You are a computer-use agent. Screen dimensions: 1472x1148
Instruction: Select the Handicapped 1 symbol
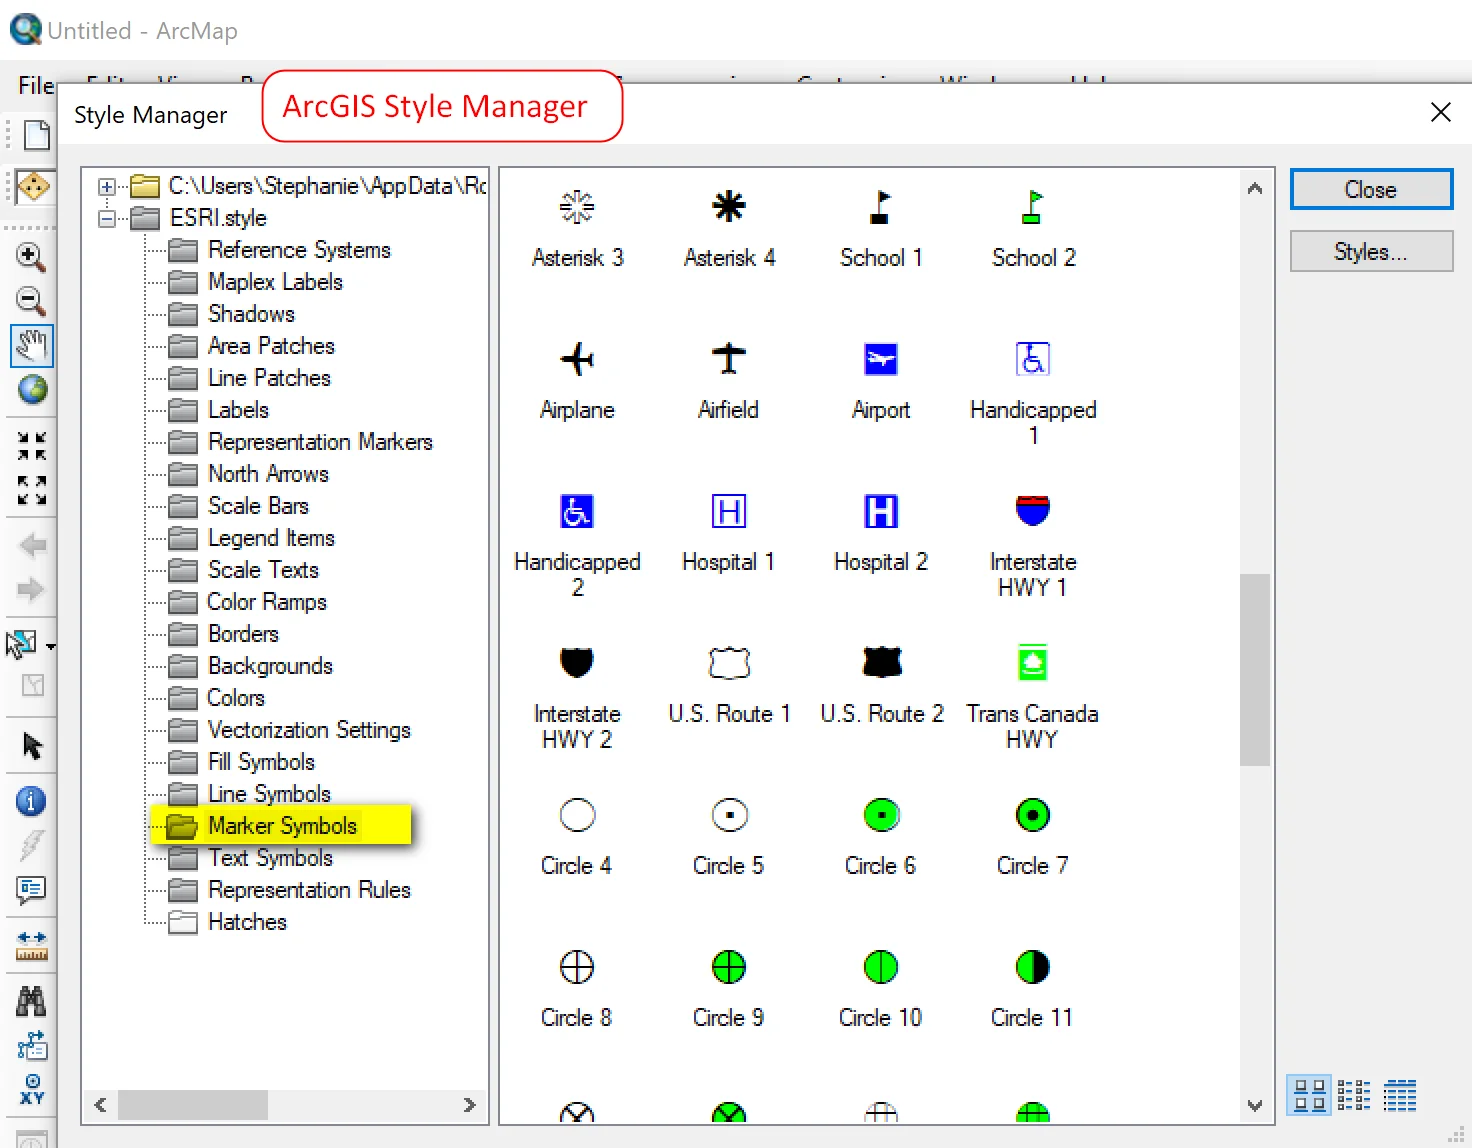[x=1033, y=359]
